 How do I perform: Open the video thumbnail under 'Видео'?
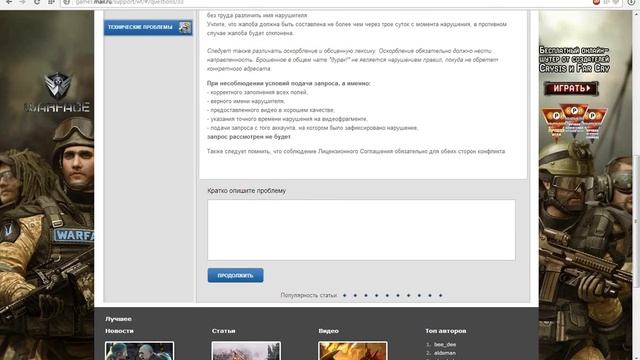[353, 351]
